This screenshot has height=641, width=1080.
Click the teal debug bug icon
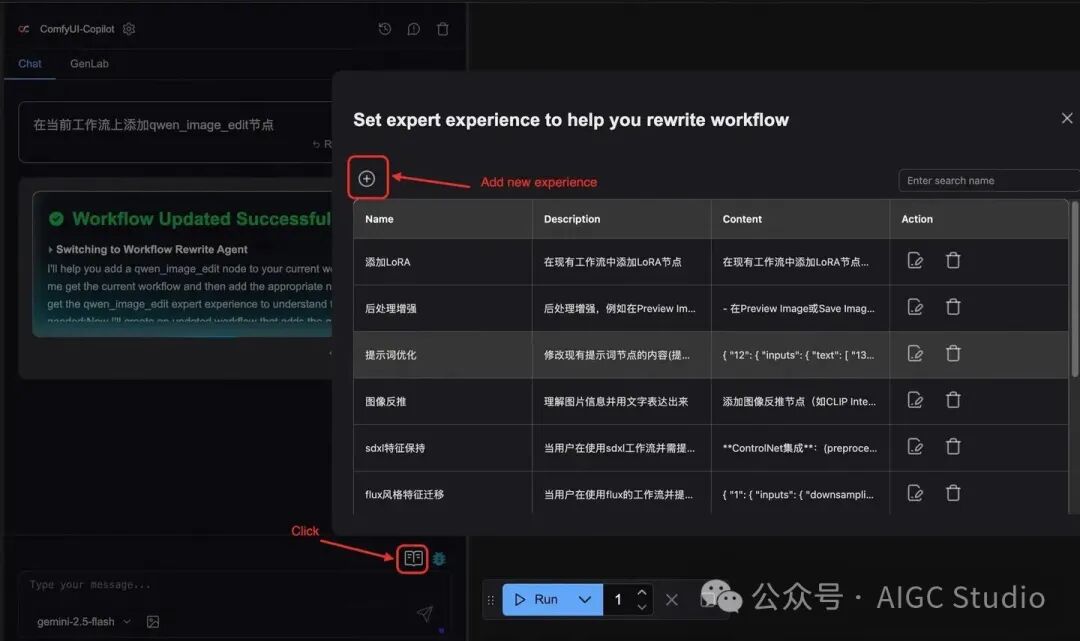coord(438,559)
